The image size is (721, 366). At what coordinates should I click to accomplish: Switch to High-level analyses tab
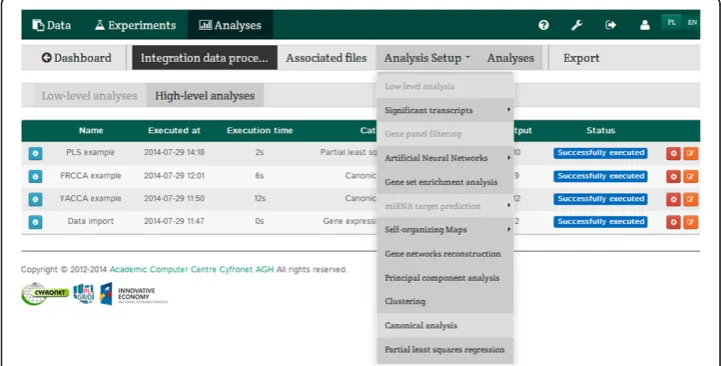[x=205, y=96]
